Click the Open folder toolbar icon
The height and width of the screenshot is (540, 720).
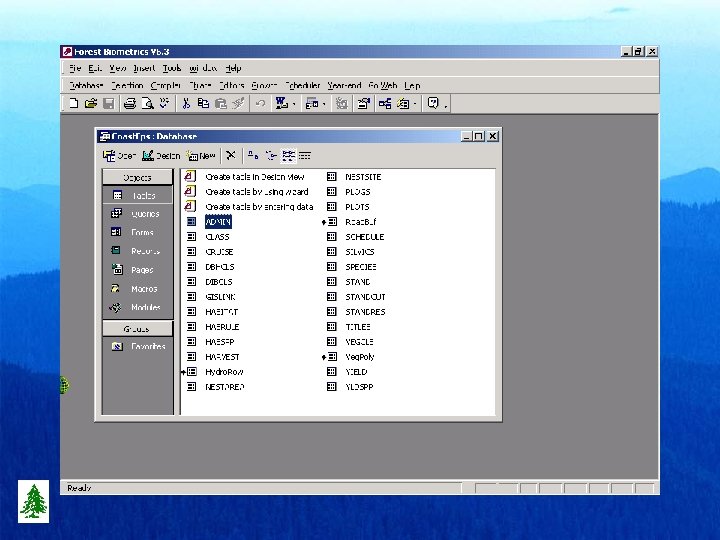coord(91,103)
